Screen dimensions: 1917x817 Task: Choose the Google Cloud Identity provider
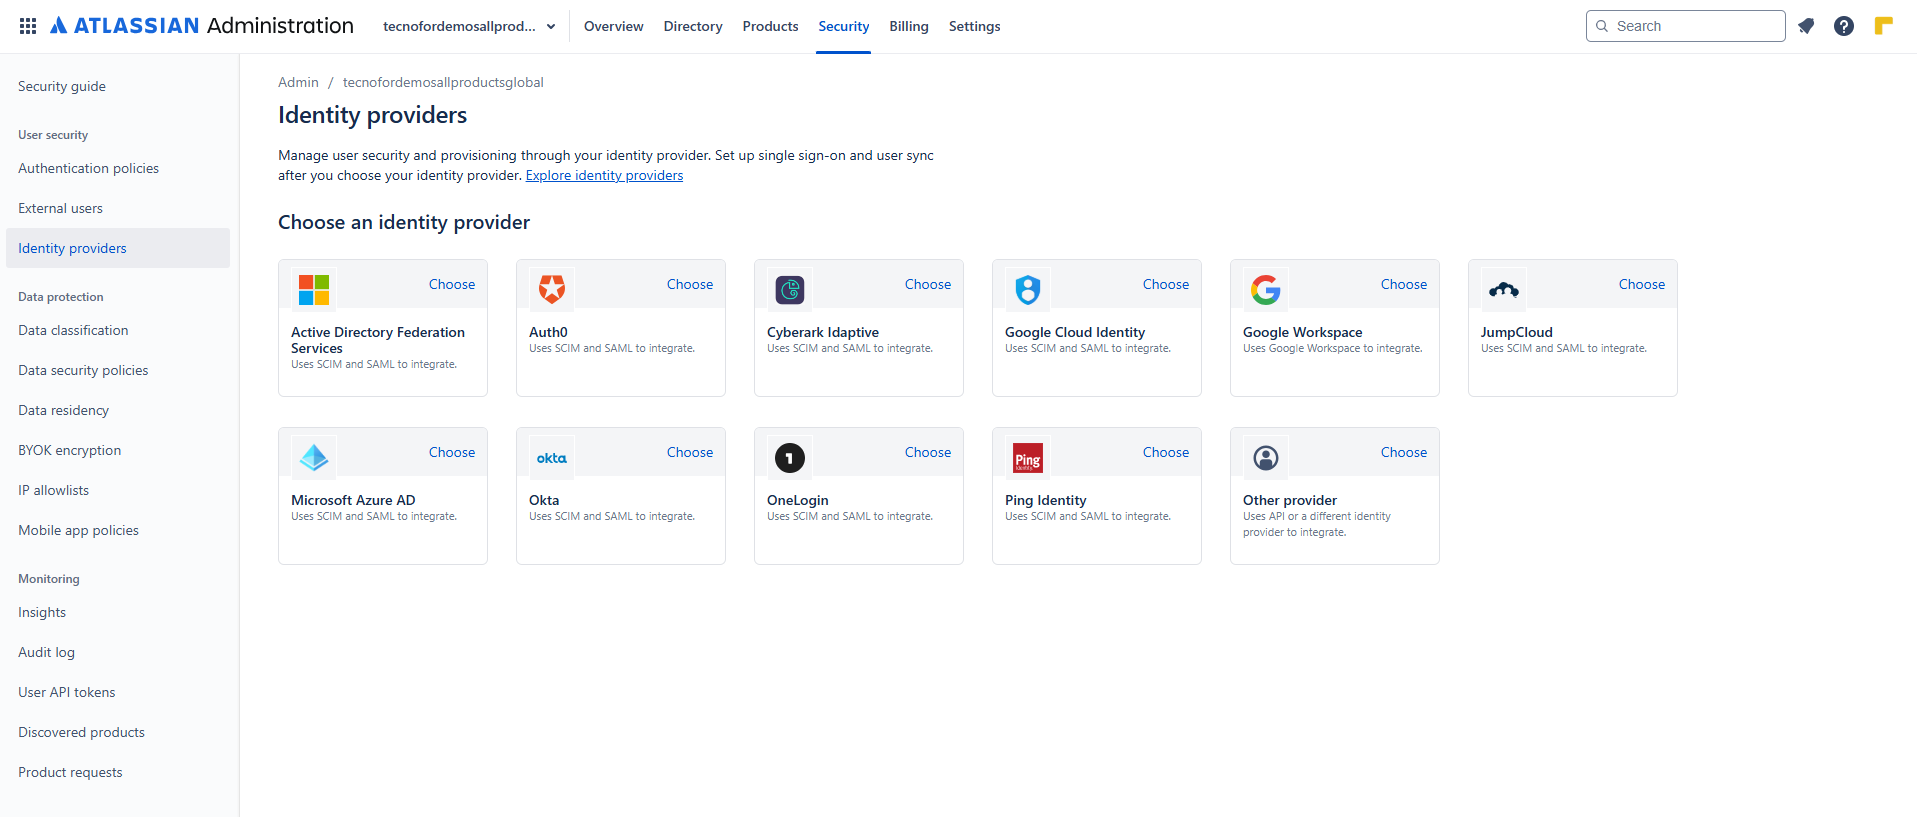(1166, 284)
